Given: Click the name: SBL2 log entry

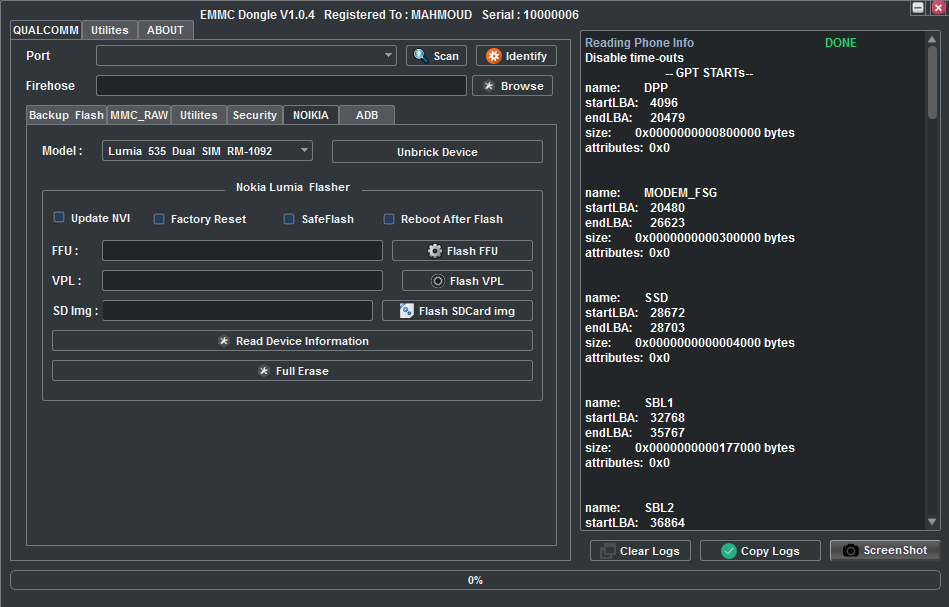Looking at the screenshot, I should tap(629, 508).
